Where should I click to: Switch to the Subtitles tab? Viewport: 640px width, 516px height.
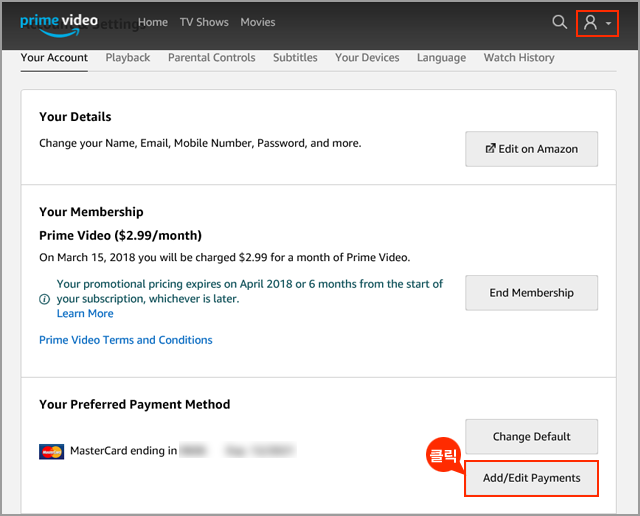click(x=295, y=58)
